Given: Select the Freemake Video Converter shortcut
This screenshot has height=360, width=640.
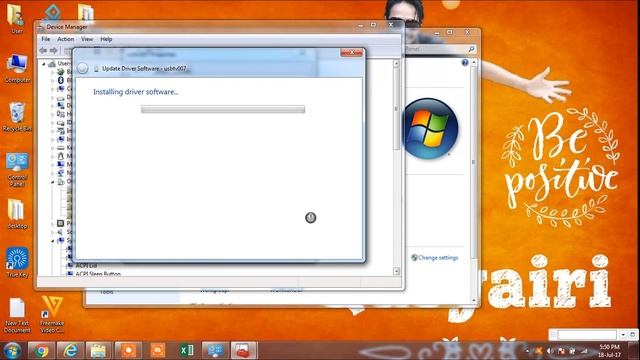Looking at the screenshot, I should 52,315.
